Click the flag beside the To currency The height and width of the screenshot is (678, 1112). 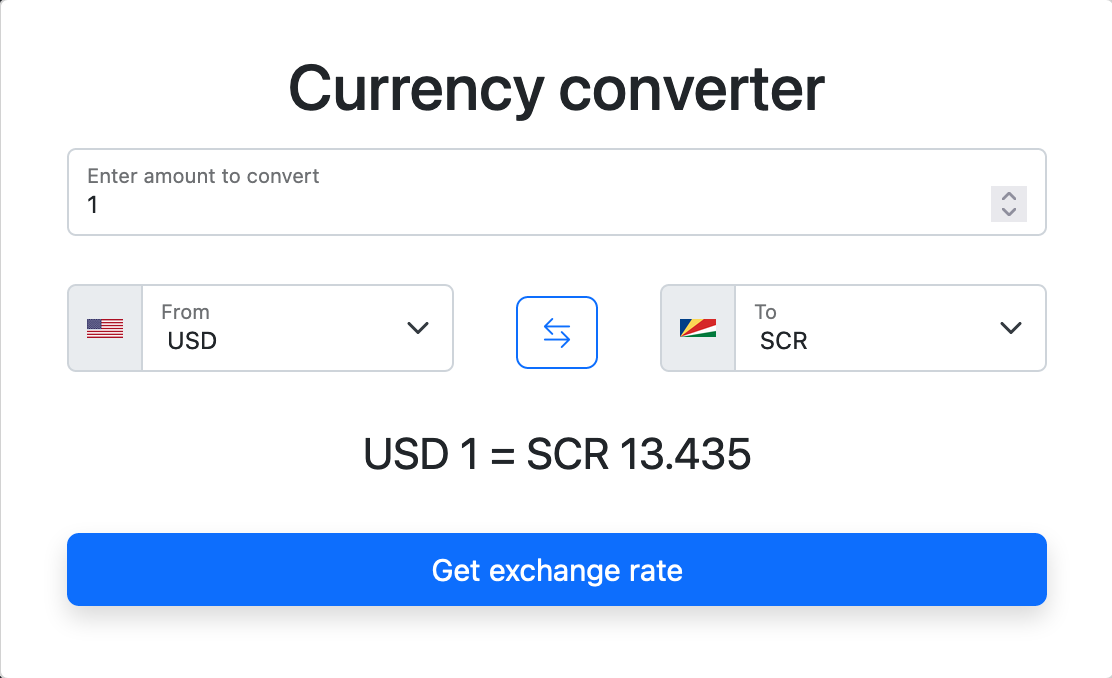point(697,328)
